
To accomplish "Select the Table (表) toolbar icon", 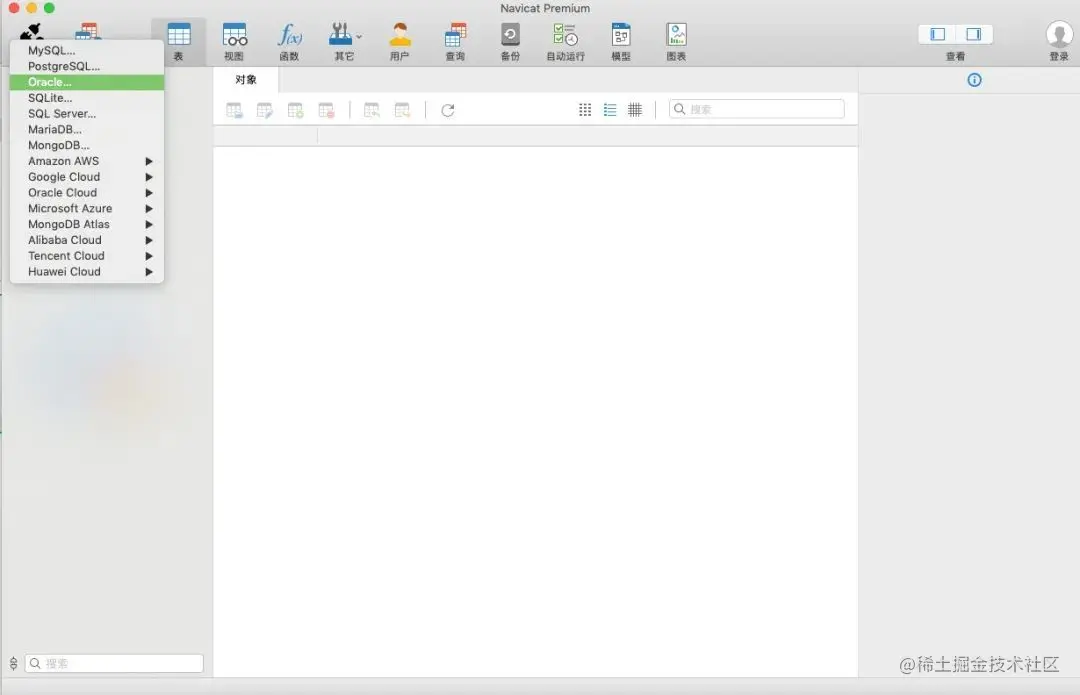I will point(178,41).
